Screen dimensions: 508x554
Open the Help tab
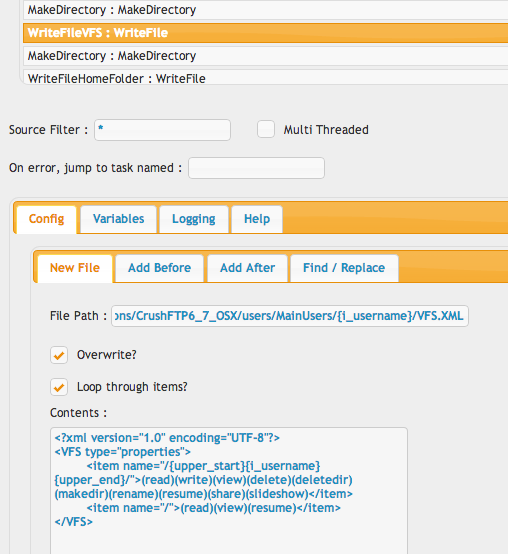(257, 219)
